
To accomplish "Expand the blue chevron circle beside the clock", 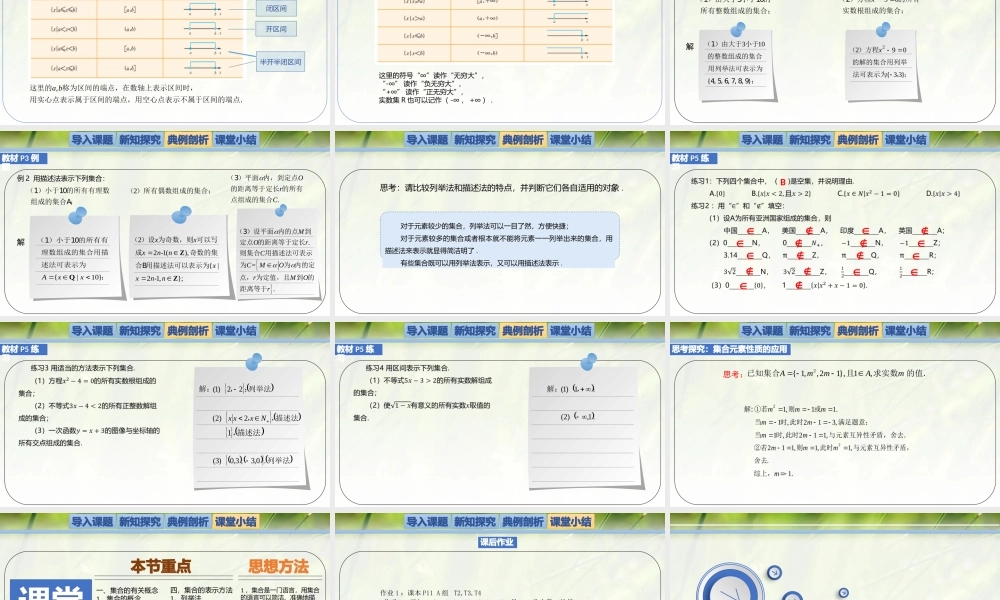I will [844, 593].
